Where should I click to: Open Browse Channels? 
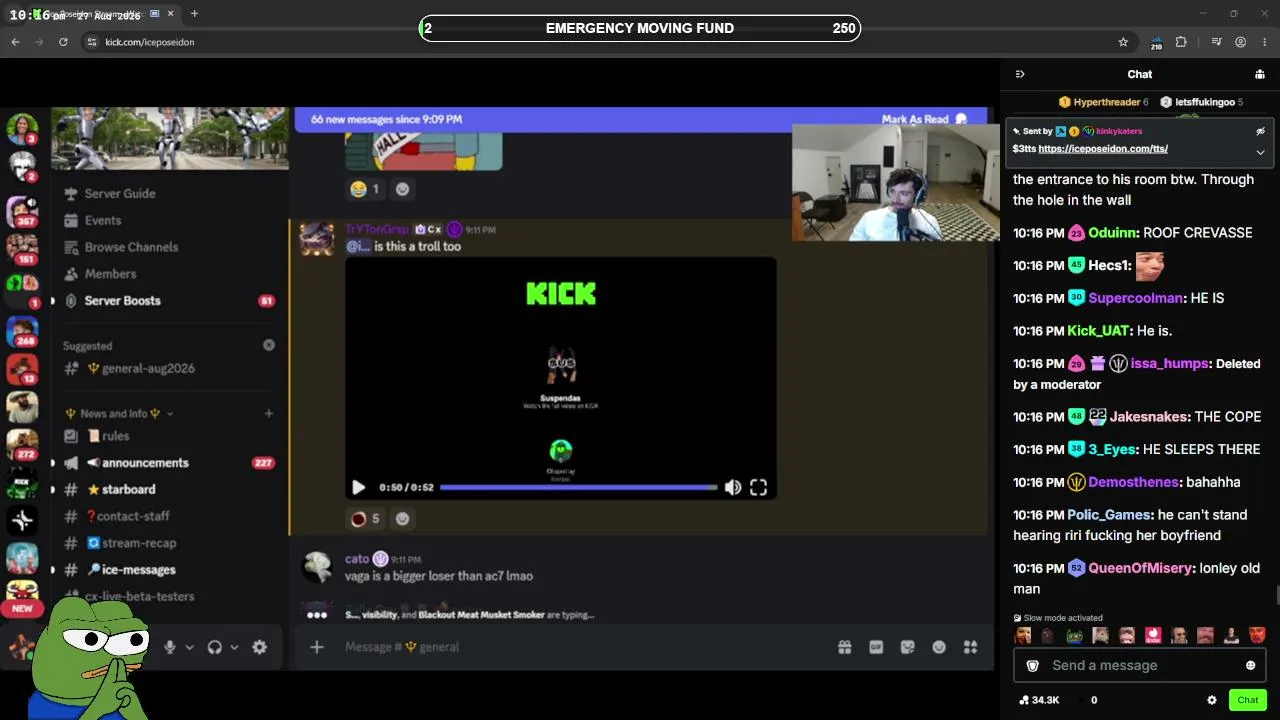coord(131,247)
